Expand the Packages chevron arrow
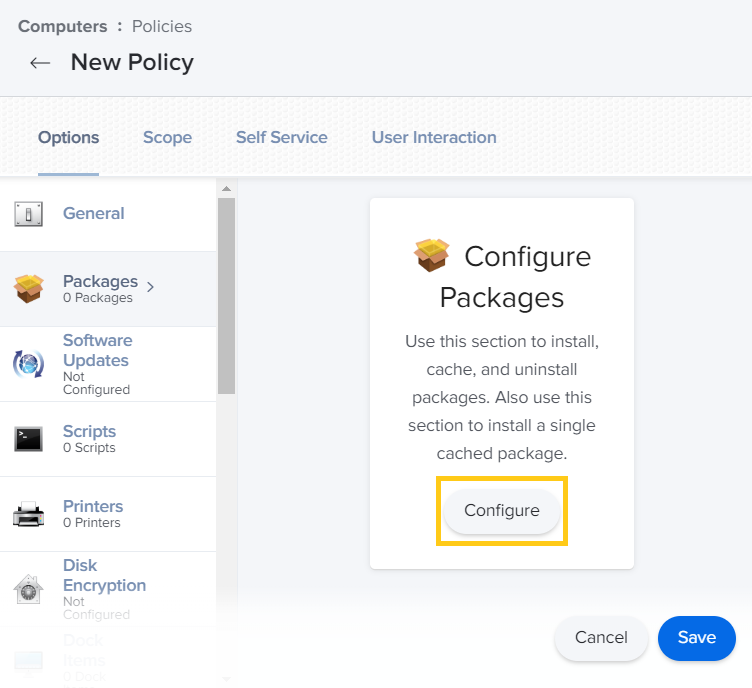Screen dimensions: 752x688 click(x=151, y=288)
